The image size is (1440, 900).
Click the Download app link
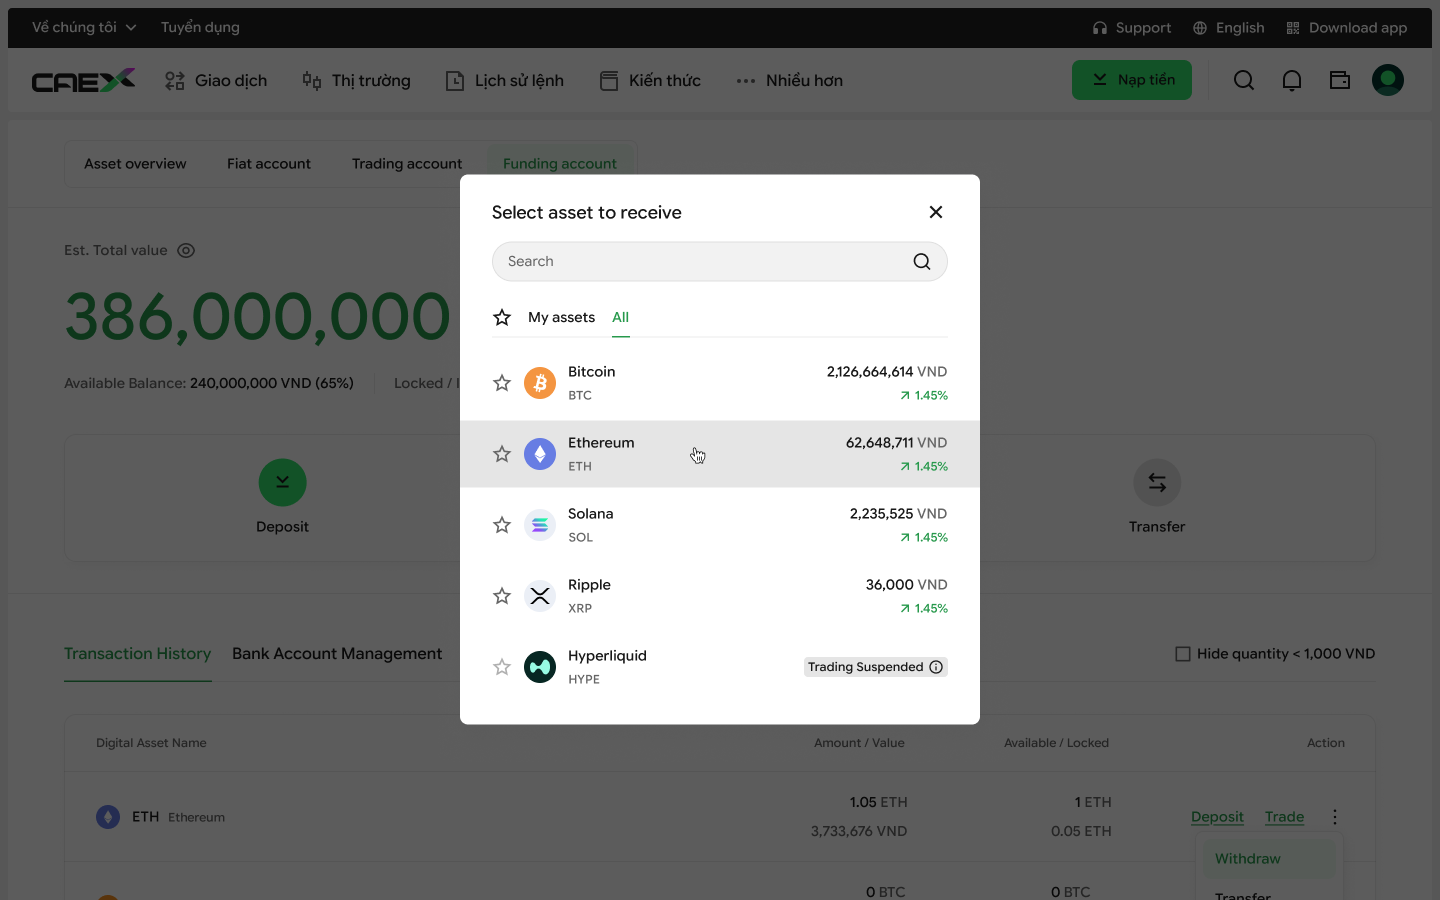(x=1347, y=28)
